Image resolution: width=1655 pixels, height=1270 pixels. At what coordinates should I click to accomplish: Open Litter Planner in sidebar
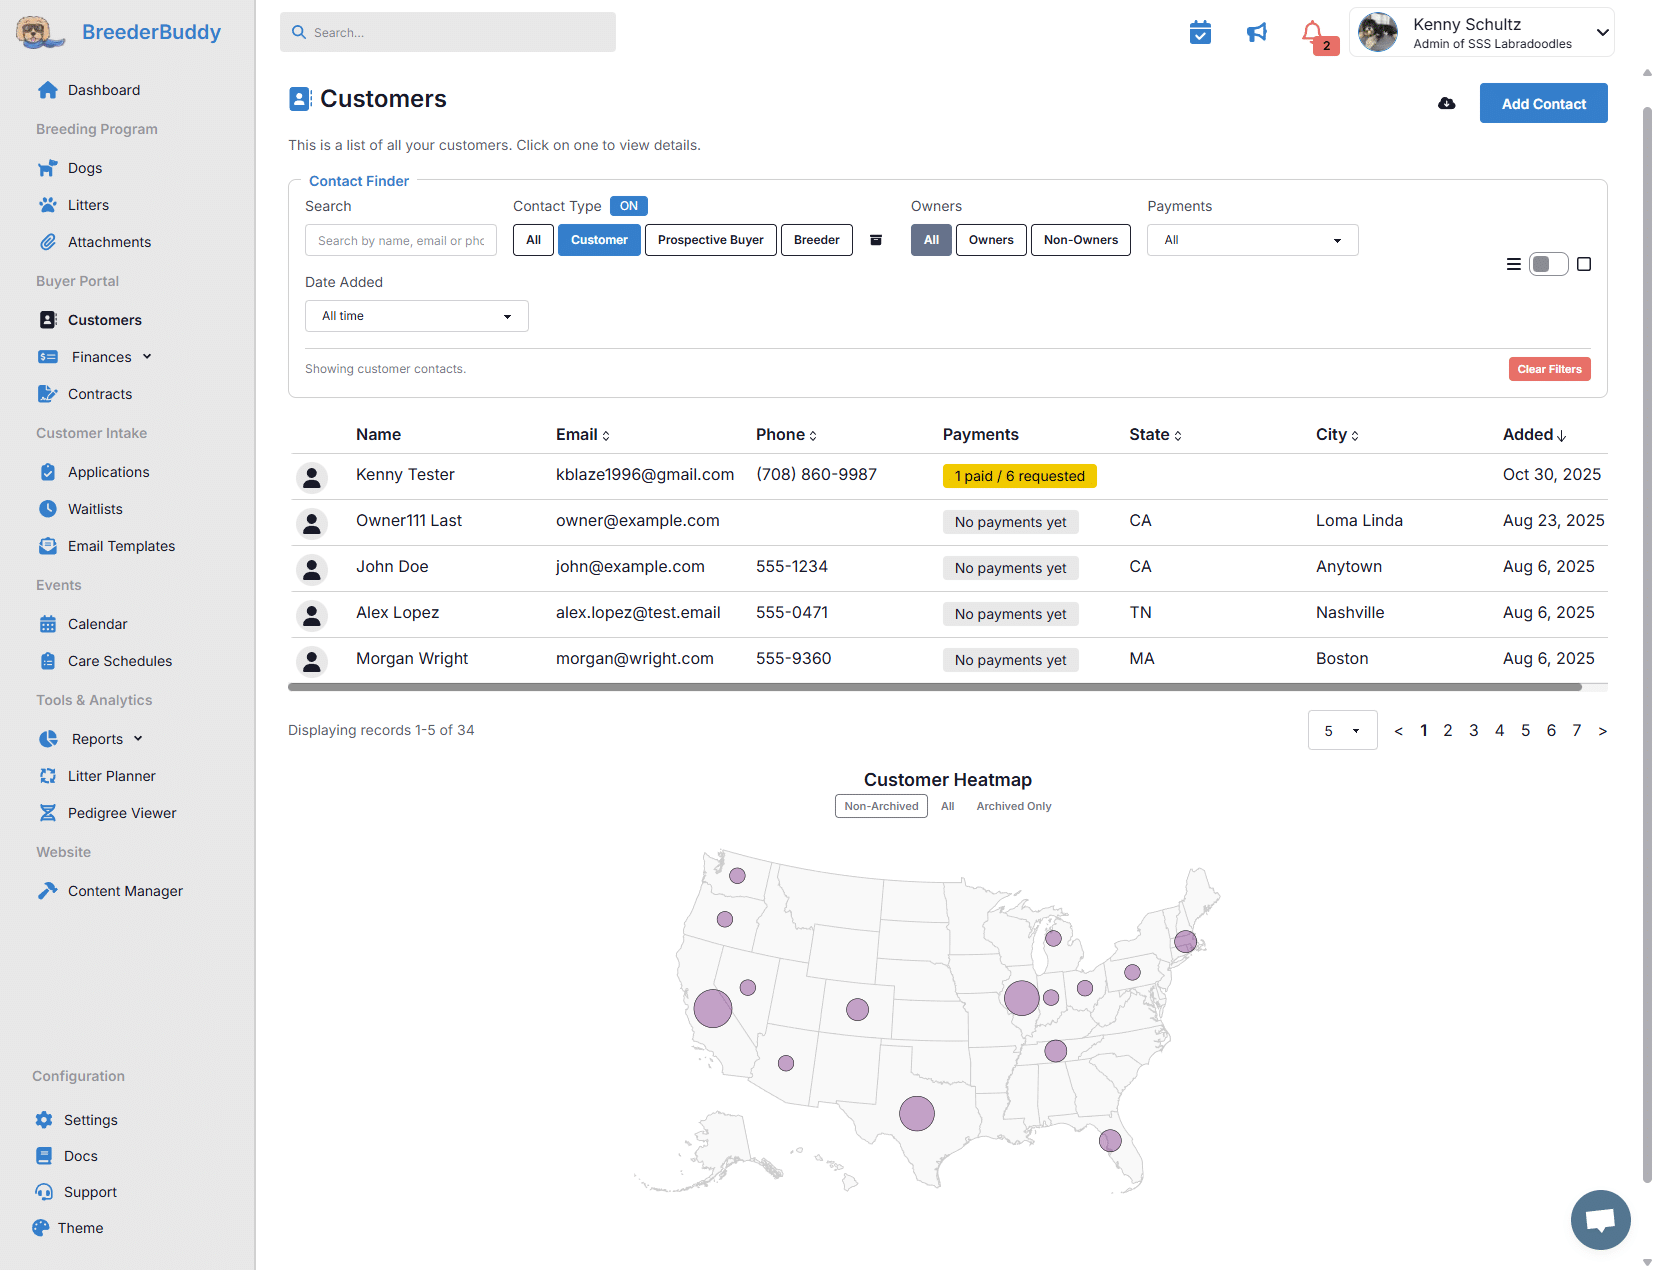[111, 776]
